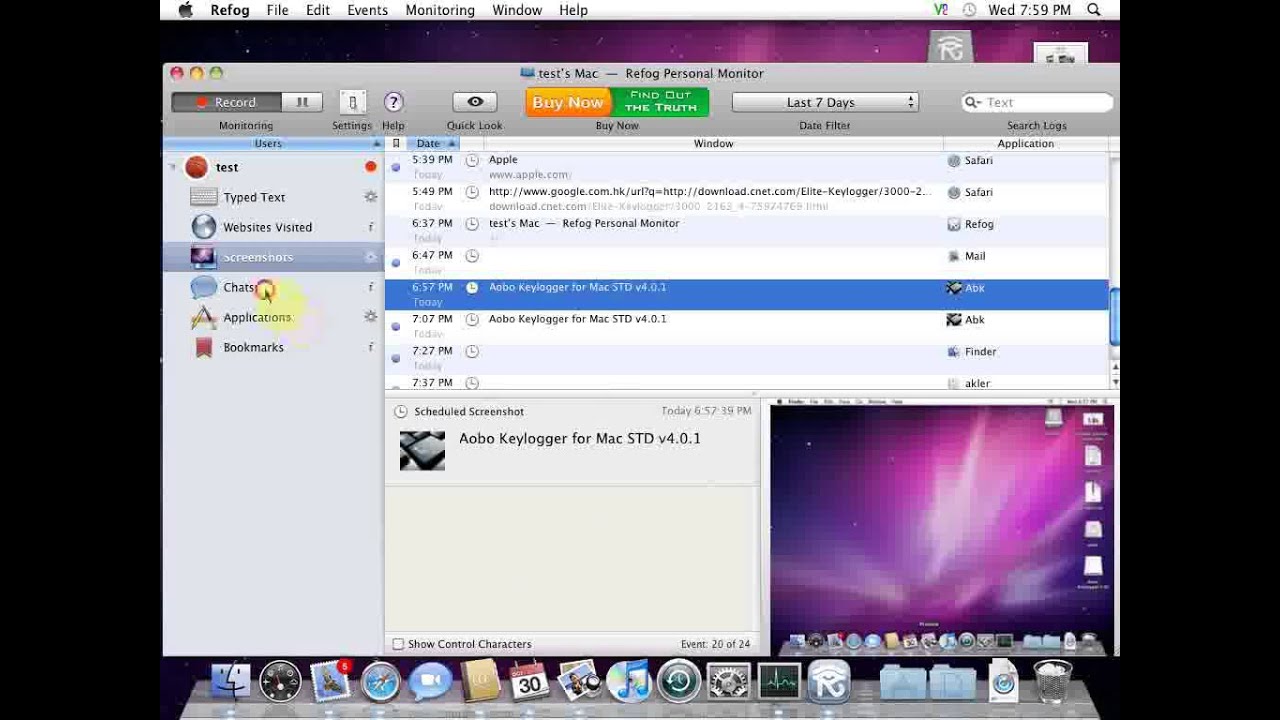Click the test user basketball avatar
The image size is (1280, 720).
tap(196, 167)
